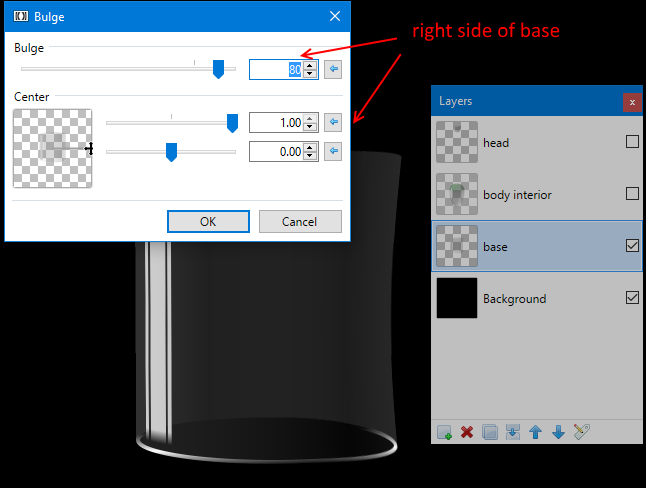Image resolution: width=646 pixels, height=488 pixels.
Task: Increase the 0.00 Center value spinner
Action: click(310, 147)
